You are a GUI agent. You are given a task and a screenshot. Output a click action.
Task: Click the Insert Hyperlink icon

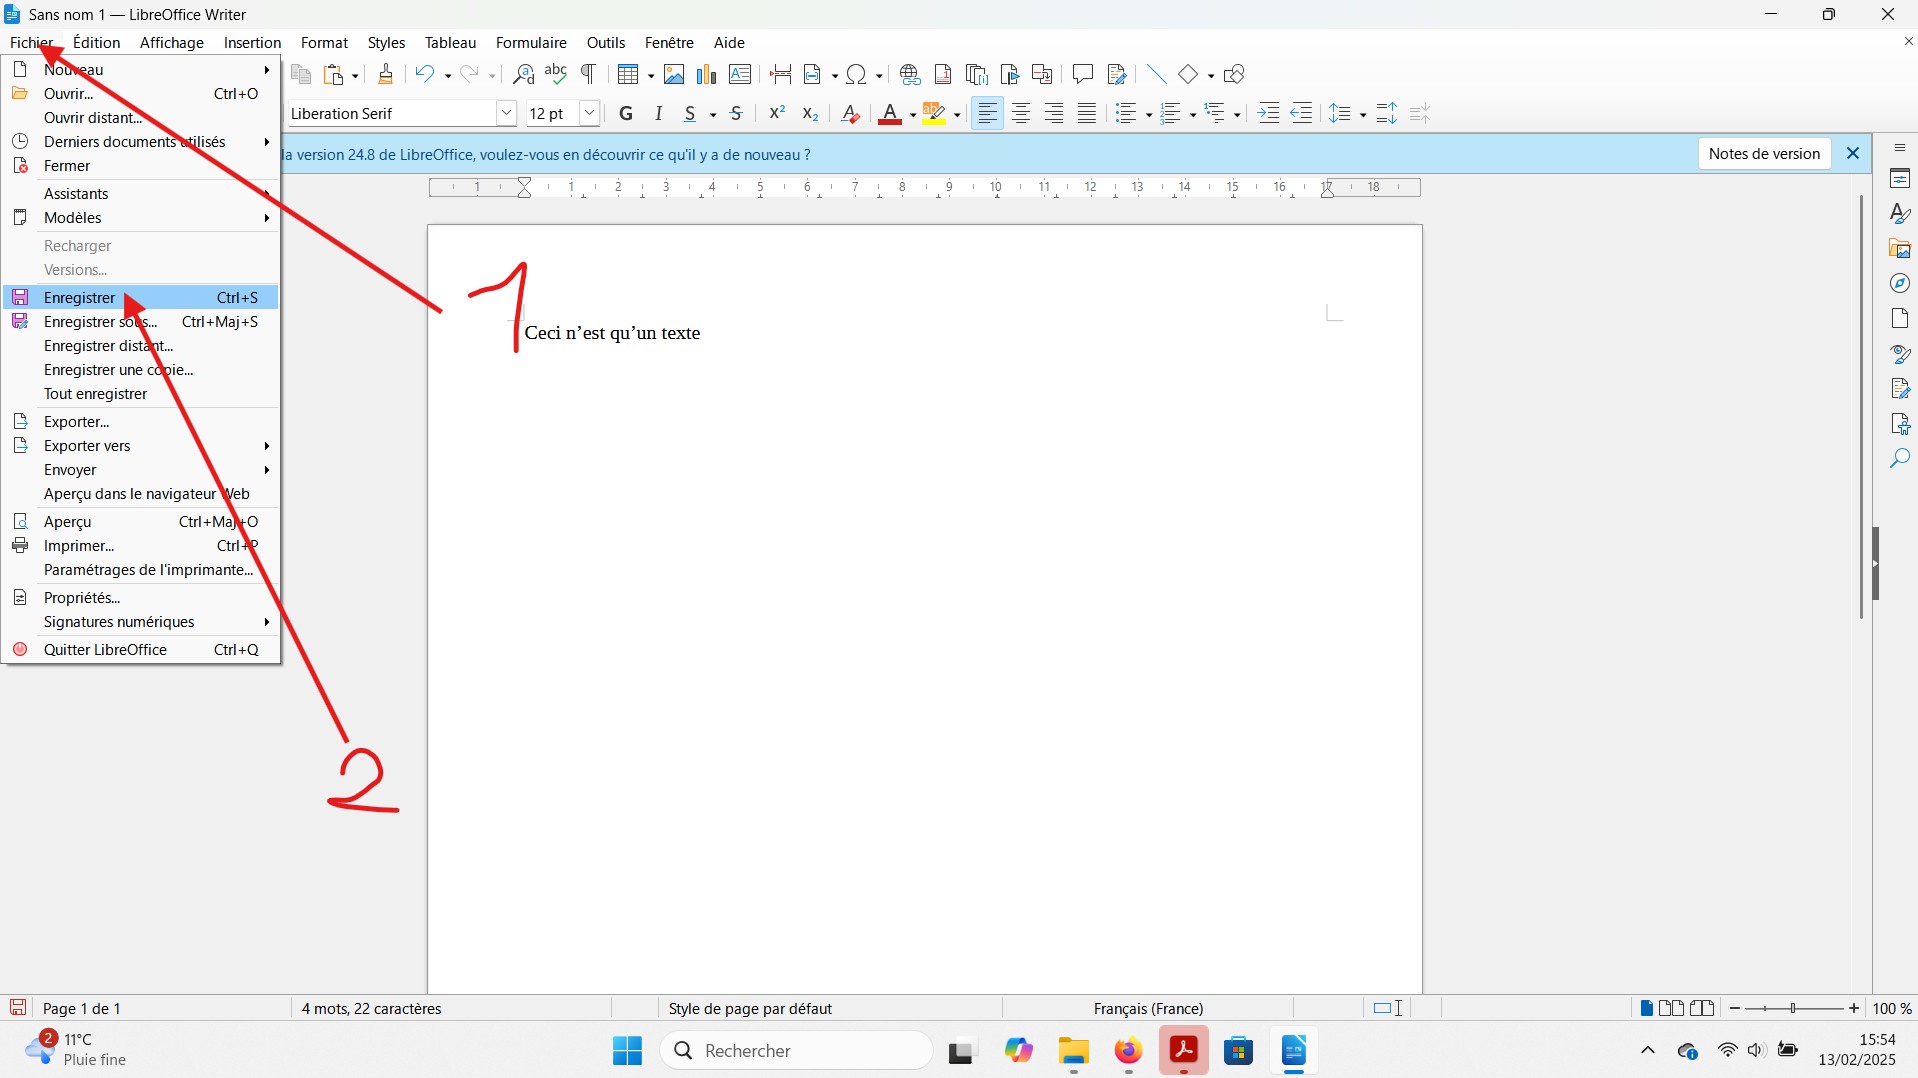pos(909,74)
